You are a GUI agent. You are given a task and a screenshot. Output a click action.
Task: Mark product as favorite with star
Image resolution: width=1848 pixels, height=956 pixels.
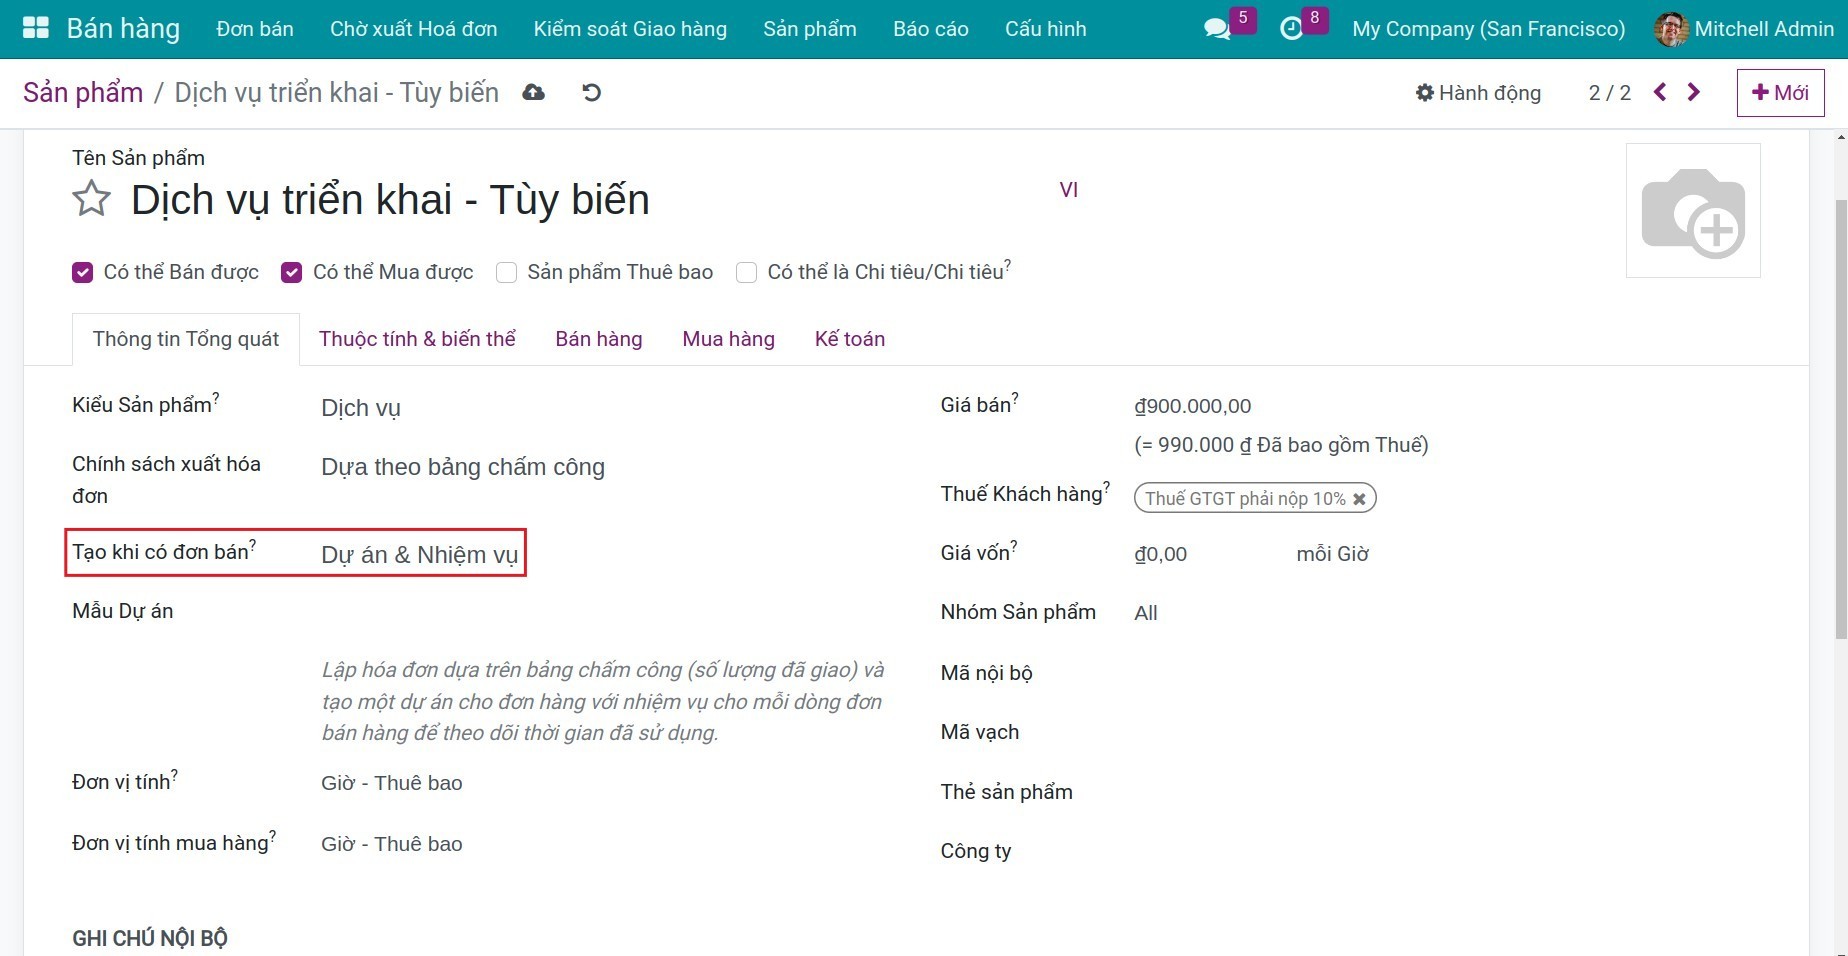pyautogui.click(x=91, y=199)
